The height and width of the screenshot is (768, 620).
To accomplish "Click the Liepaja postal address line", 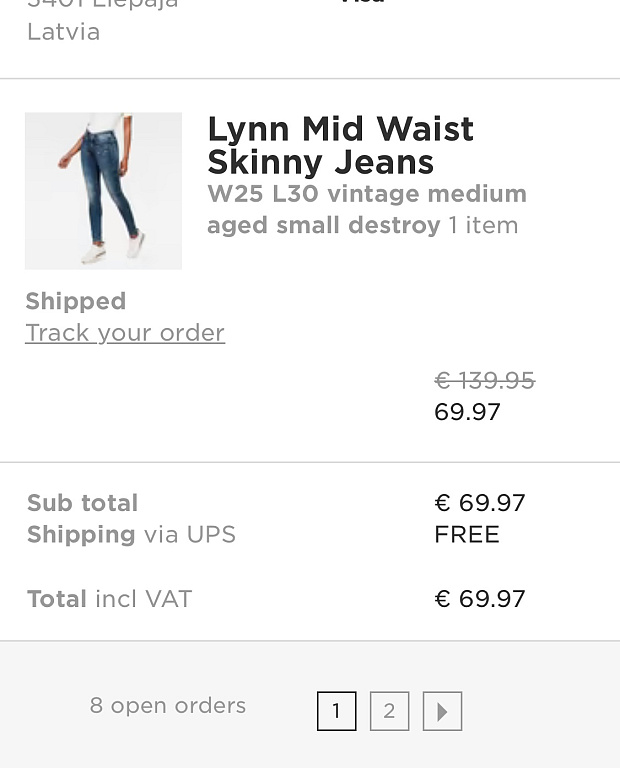I will pyautogui.click(x=103, y=4).
